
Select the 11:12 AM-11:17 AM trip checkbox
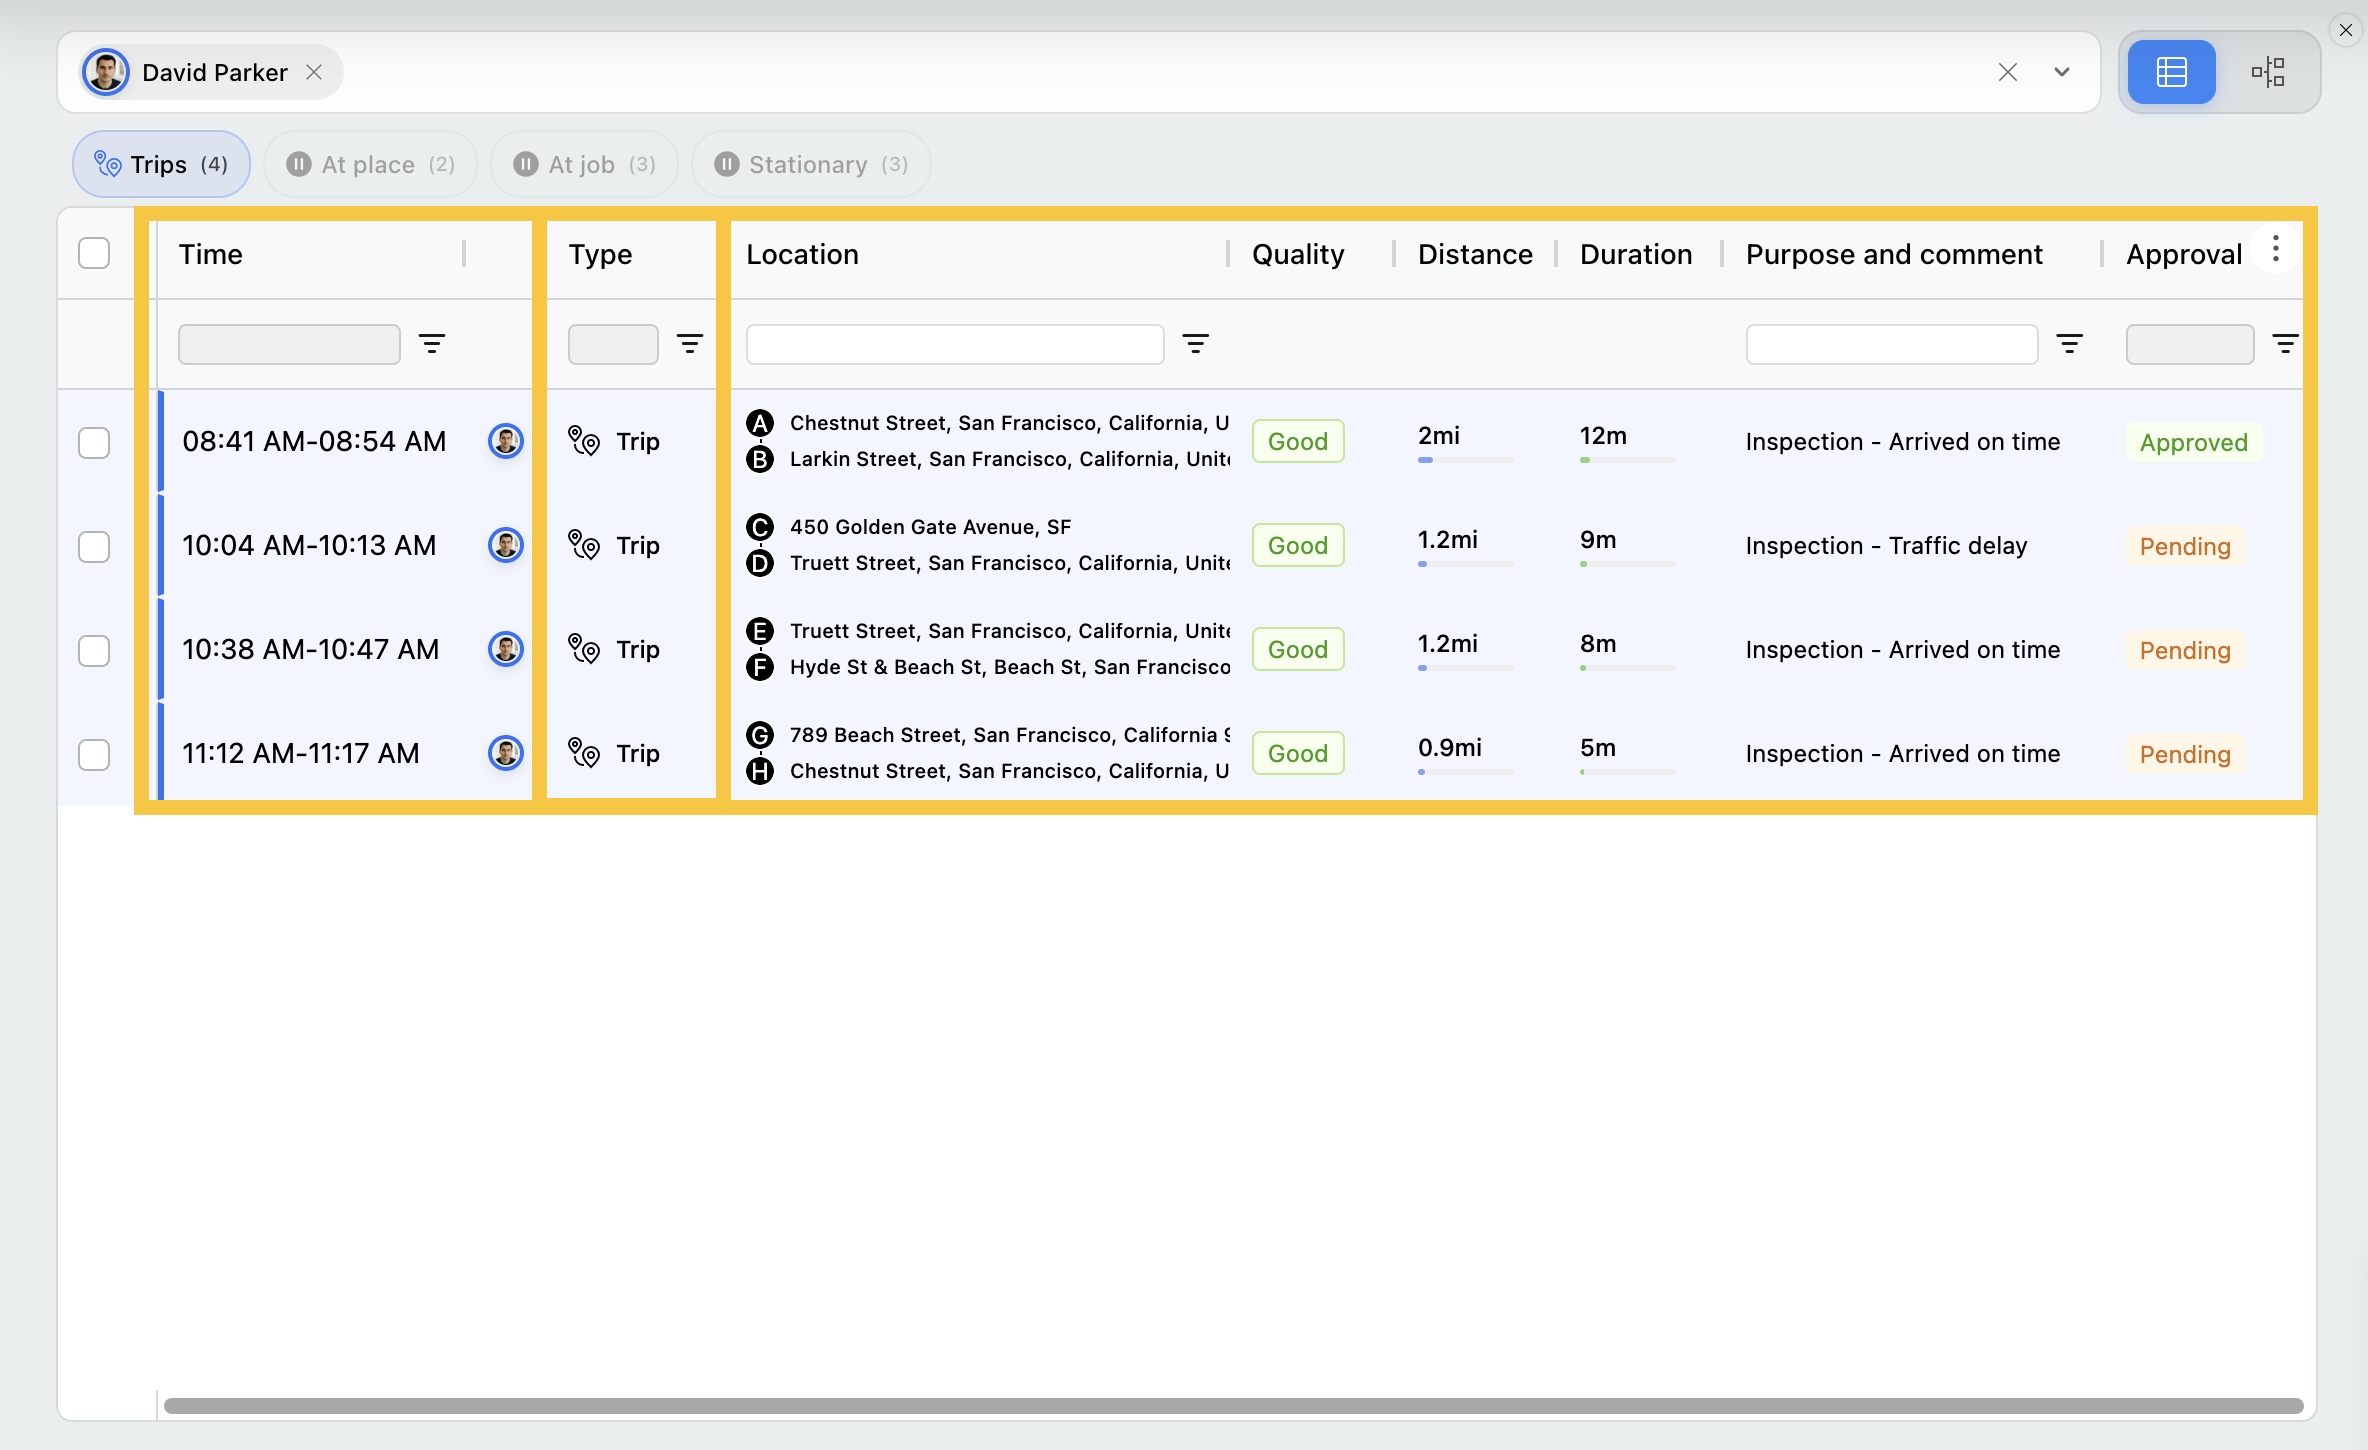[x=94, y=754]
